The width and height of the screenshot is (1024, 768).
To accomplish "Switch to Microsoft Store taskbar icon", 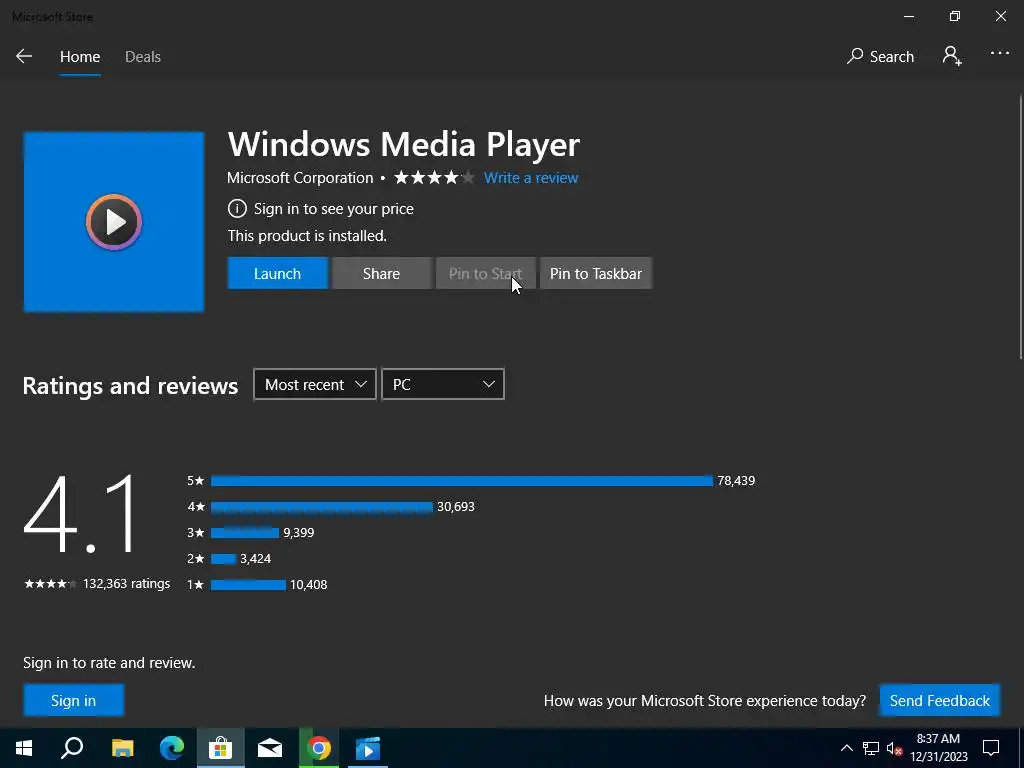I will [x=221, y=748].
